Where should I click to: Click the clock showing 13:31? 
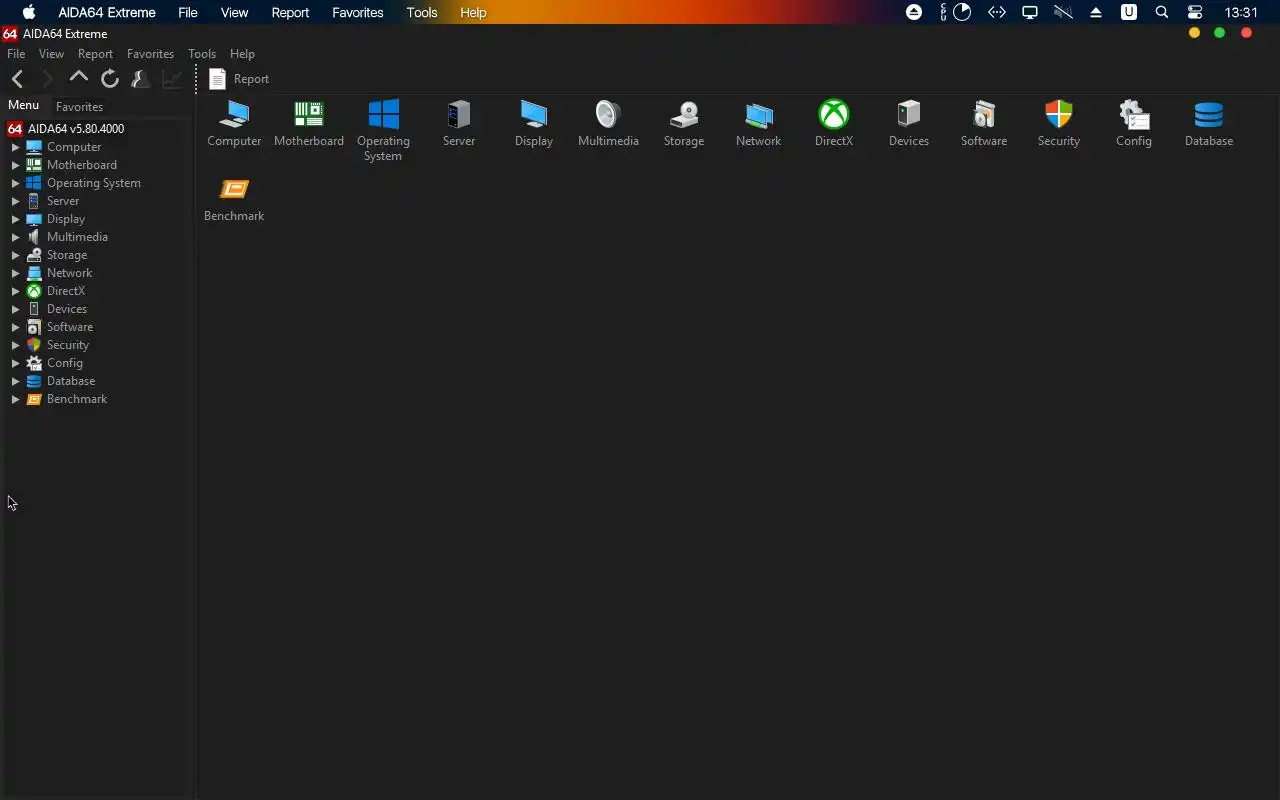tap(1241, 13)
